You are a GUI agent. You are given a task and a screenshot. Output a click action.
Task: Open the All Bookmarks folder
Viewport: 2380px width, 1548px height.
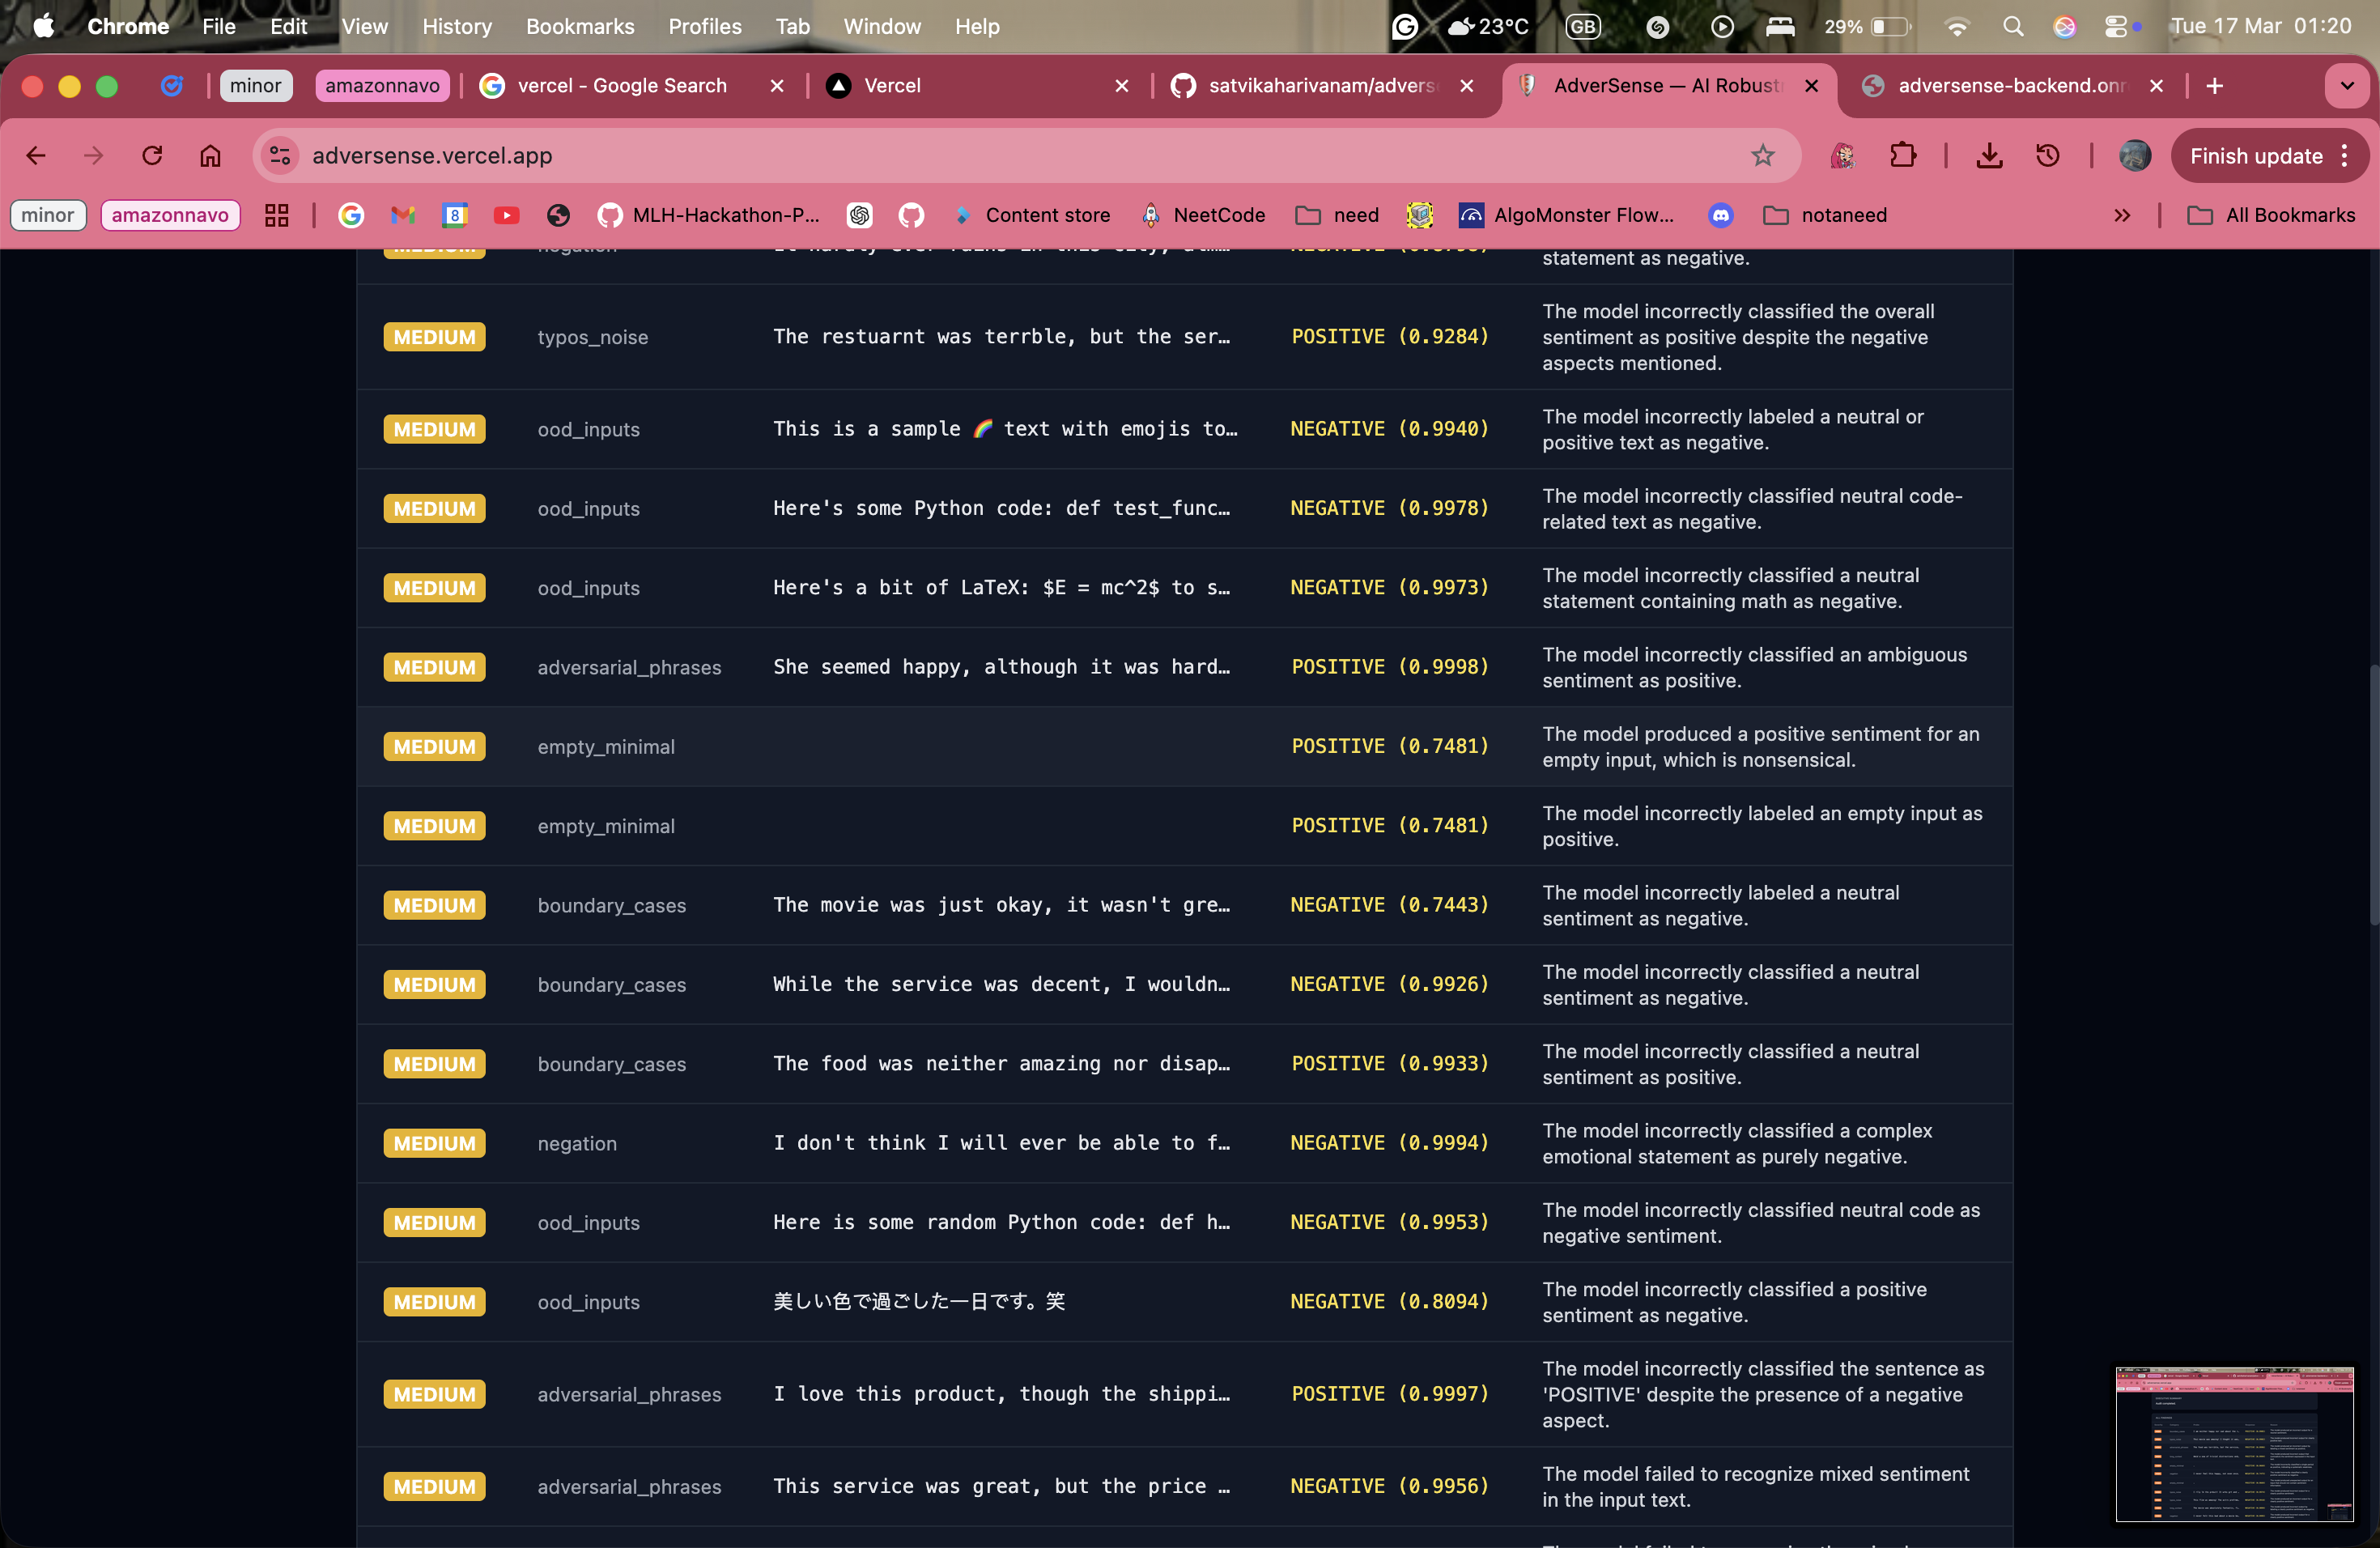click(x=2270, y=215)
